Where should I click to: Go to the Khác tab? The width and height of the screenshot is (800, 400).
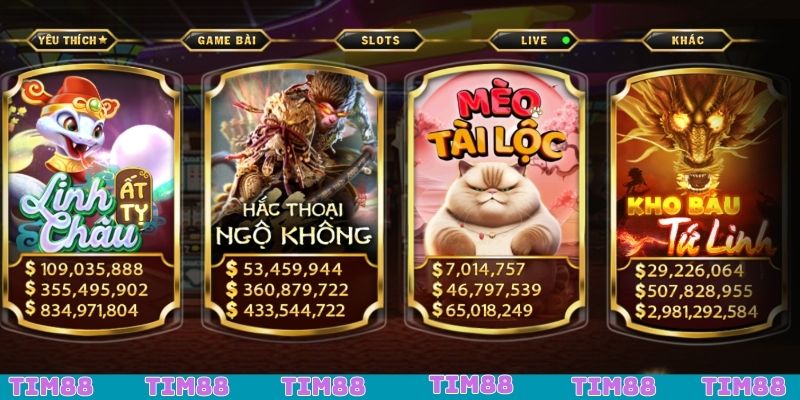pos(687,40)
